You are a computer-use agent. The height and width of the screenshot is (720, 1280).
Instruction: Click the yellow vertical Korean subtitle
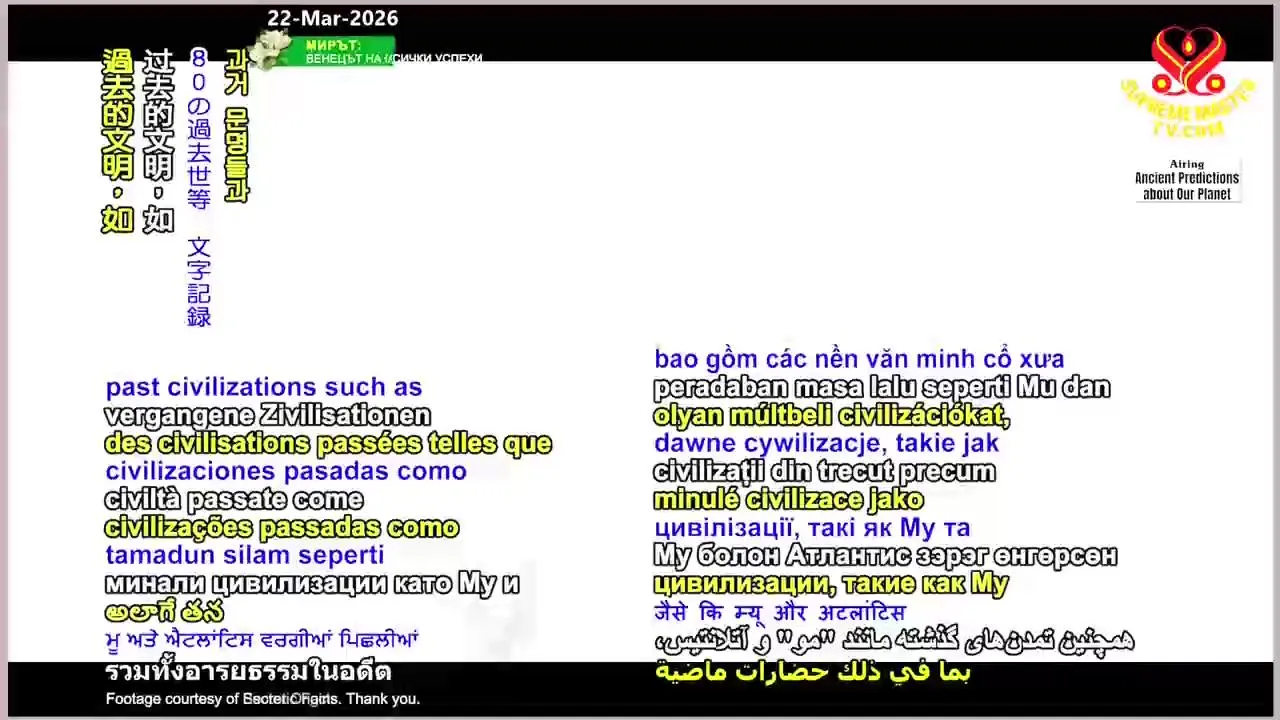point(235,126)
